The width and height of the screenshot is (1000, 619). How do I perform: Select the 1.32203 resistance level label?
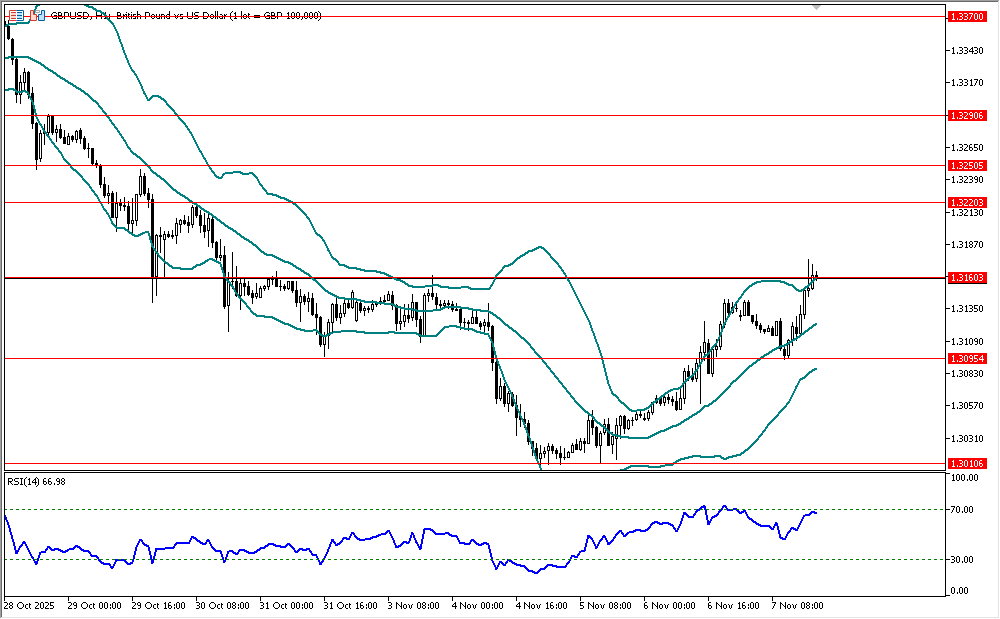(967, 203)
